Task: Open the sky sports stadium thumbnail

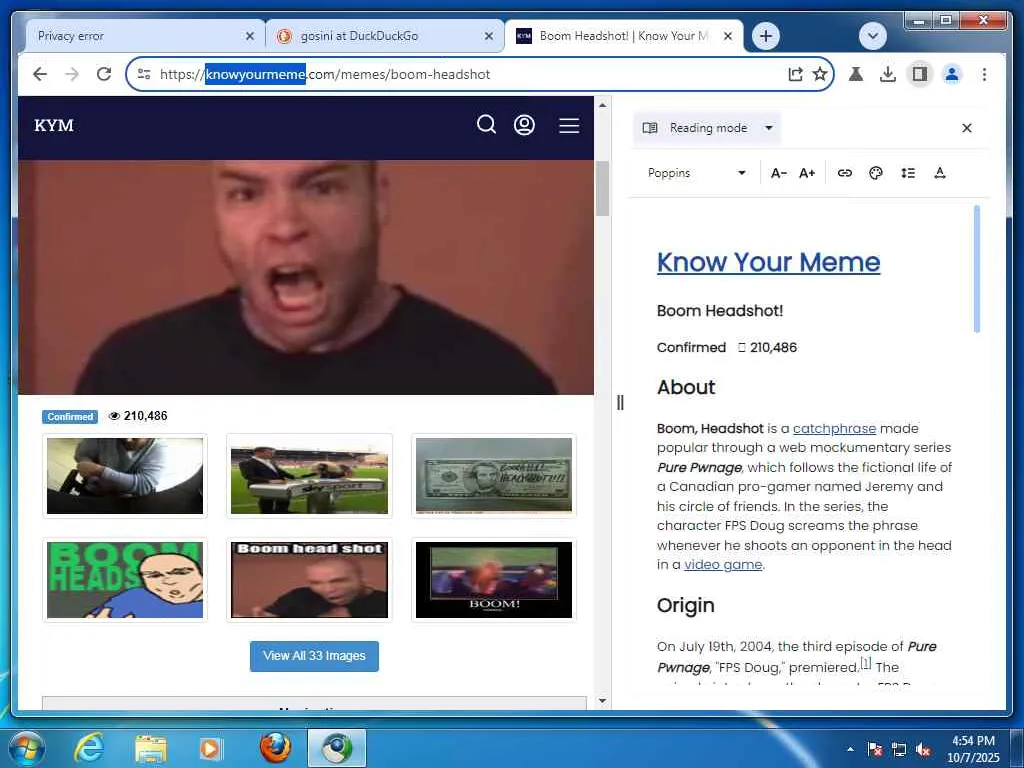Action: (x=310, y=476)
